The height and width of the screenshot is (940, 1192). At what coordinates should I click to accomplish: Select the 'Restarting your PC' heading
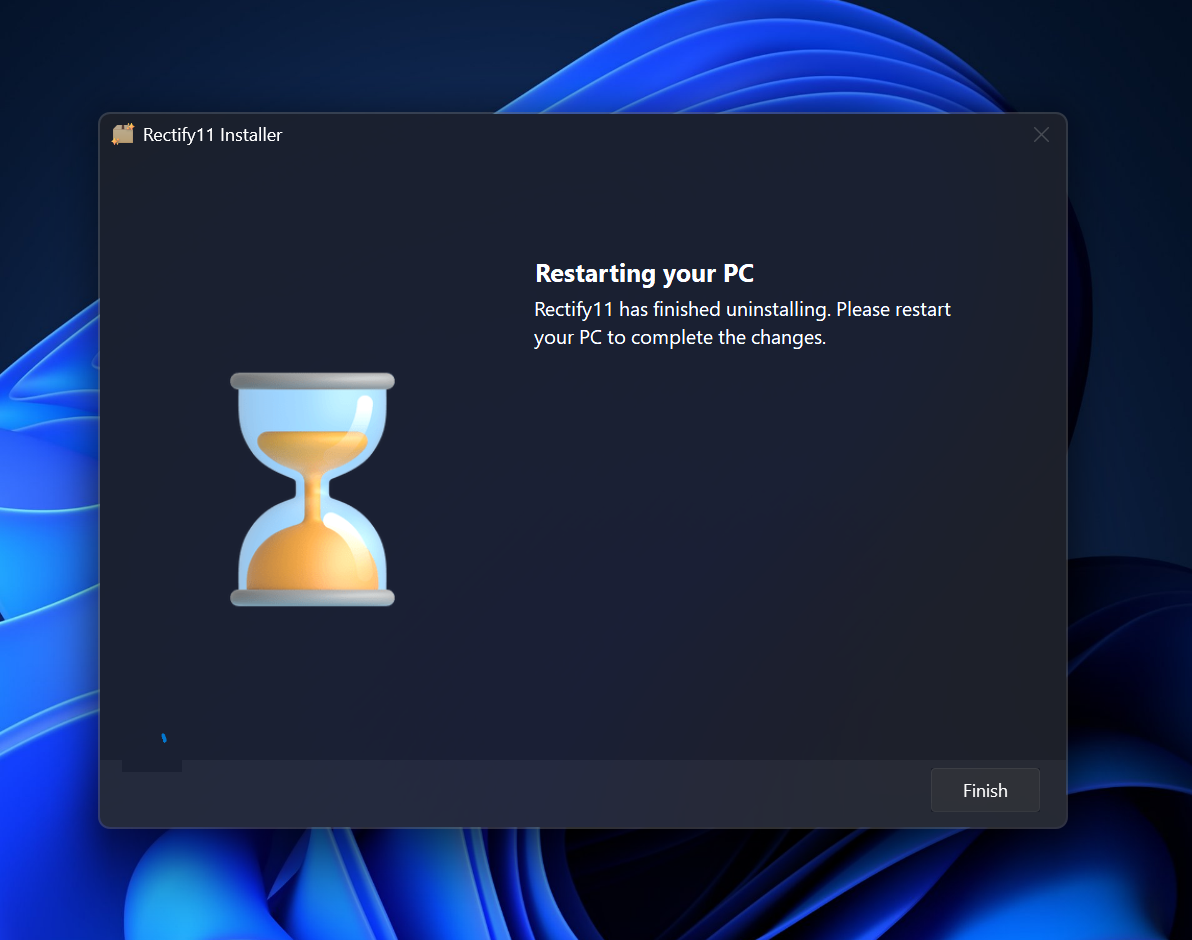coord(644,274)
